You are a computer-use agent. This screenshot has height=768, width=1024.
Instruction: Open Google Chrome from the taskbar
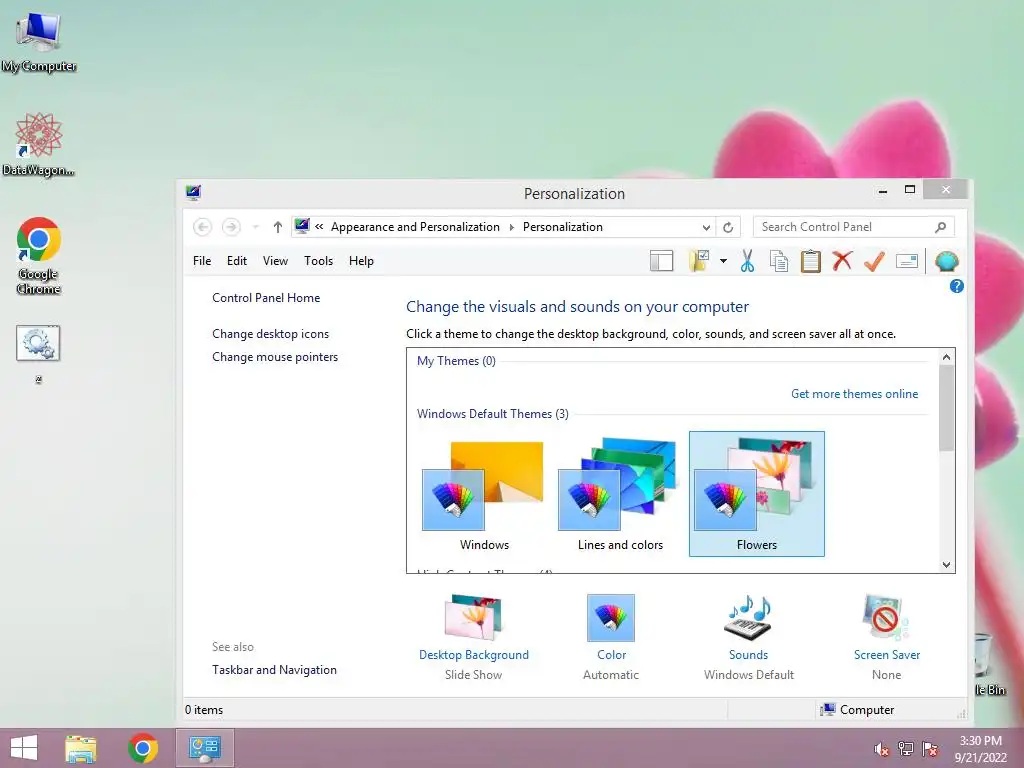pos(142,748)
